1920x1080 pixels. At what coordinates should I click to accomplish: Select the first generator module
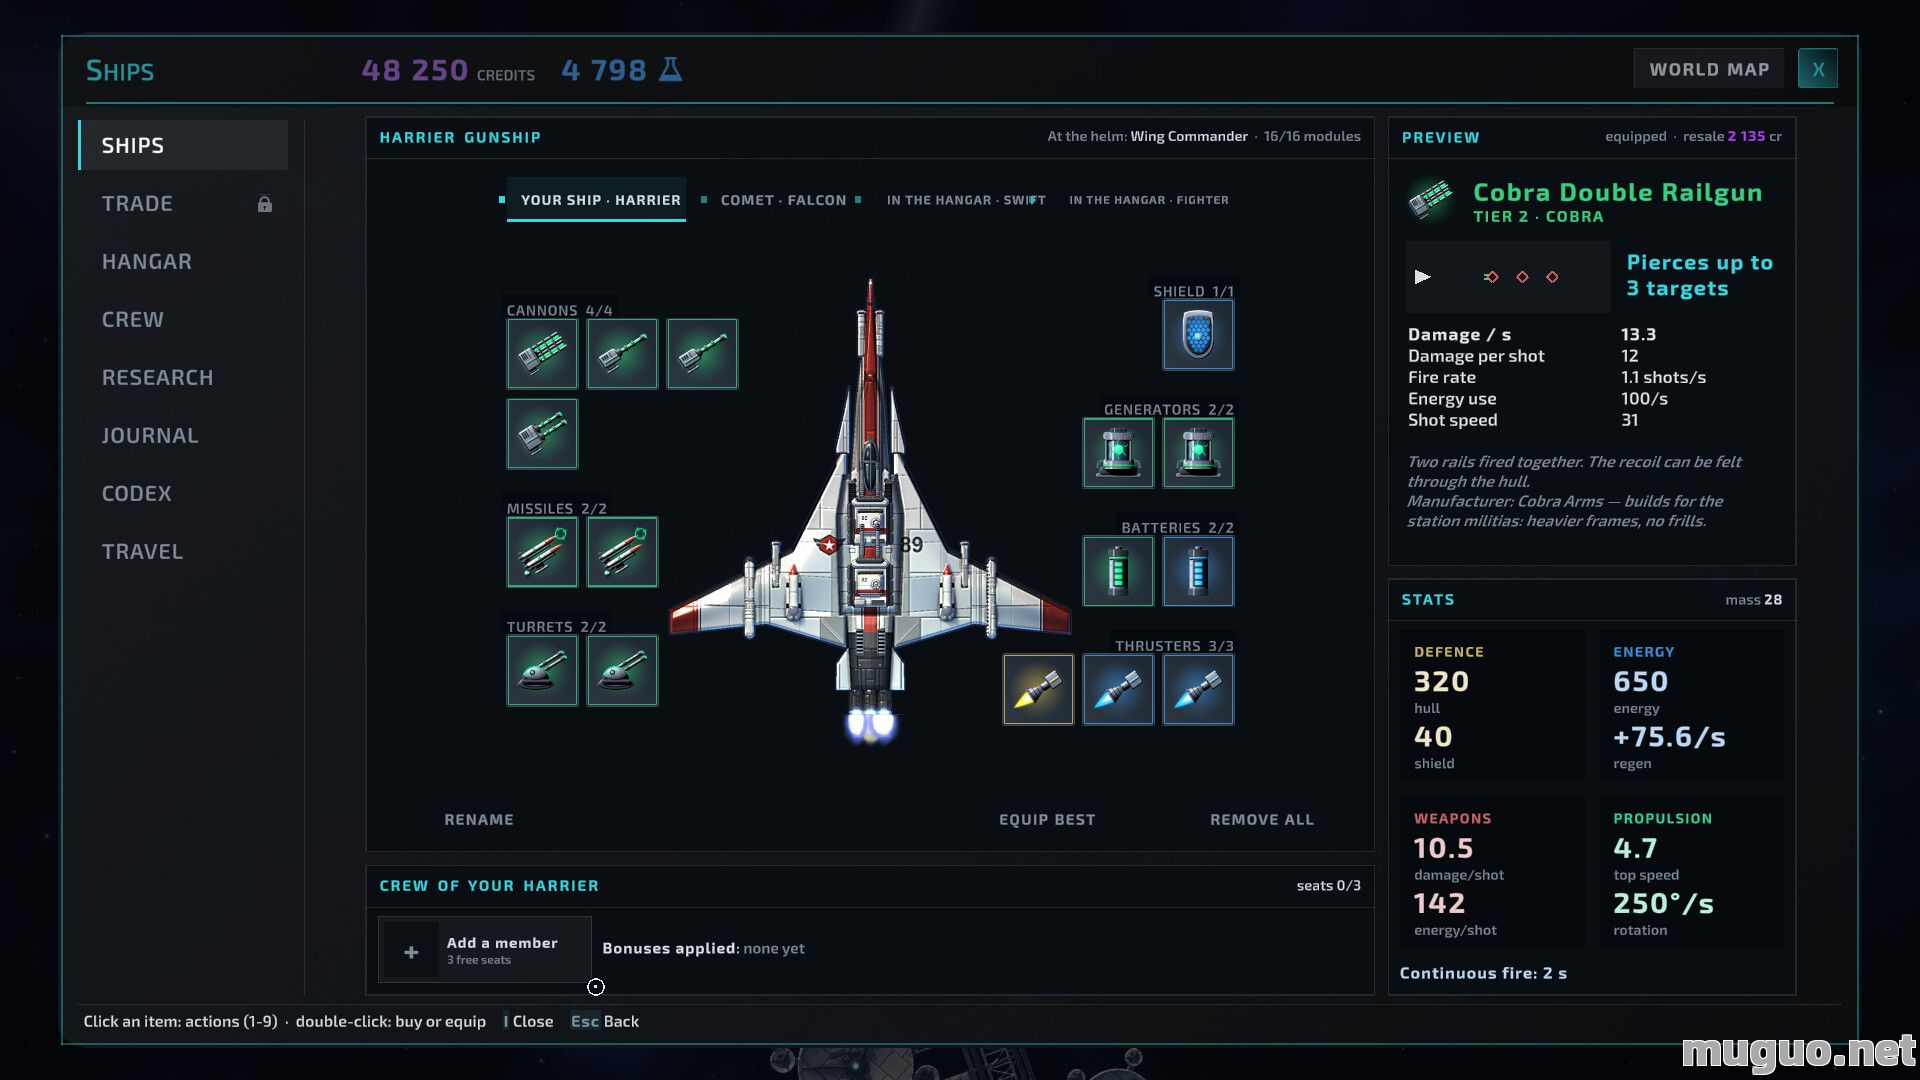tap(1118, 453)
